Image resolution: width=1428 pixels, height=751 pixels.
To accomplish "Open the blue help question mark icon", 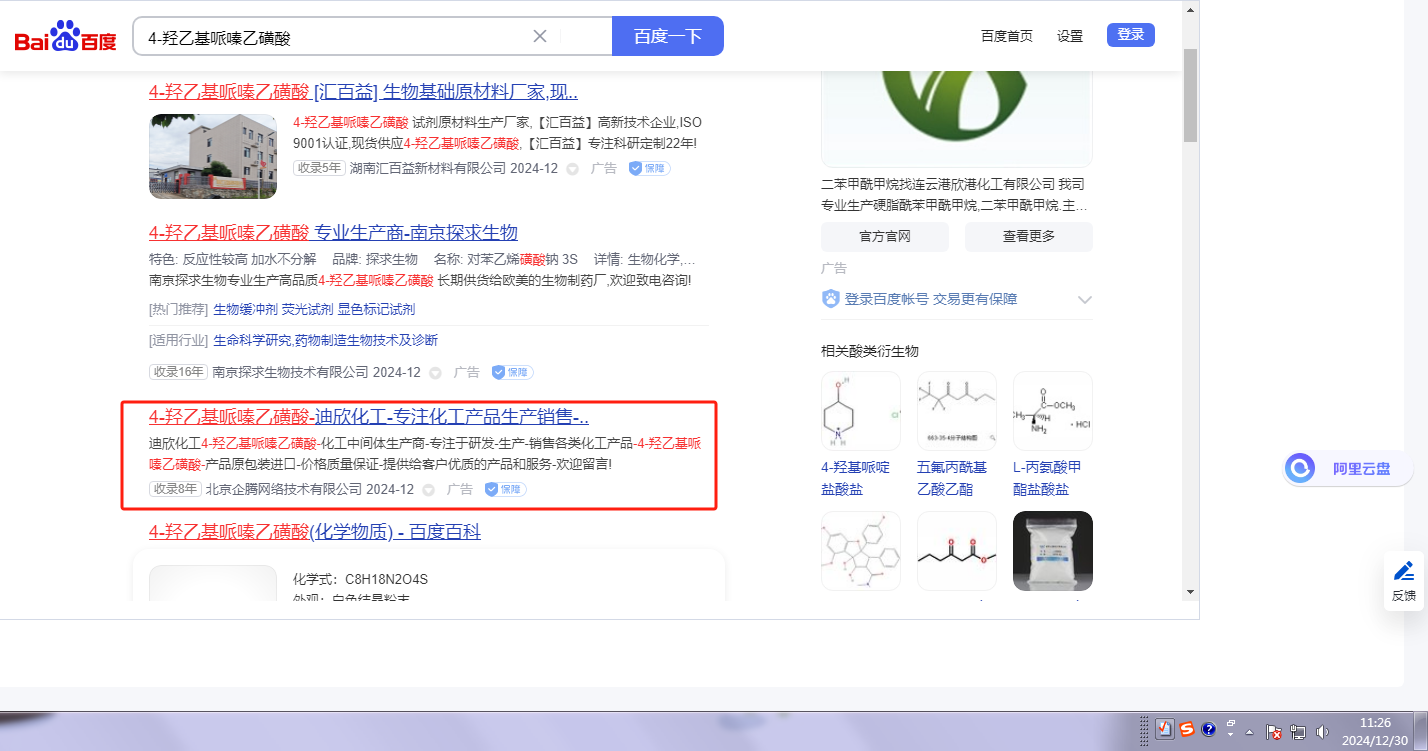I will (x=1208, y=729).
